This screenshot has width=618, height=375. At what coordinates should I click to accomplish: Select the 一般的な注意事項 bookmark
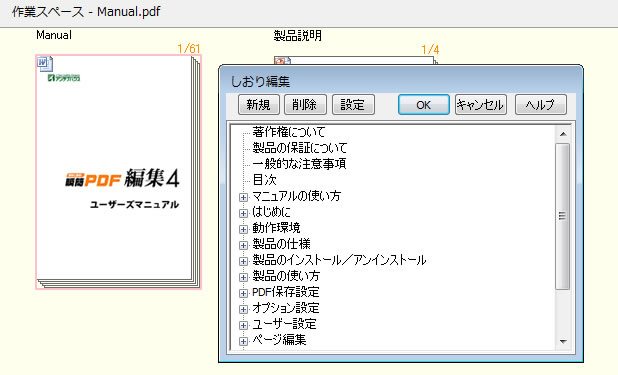tap(299, 164)
